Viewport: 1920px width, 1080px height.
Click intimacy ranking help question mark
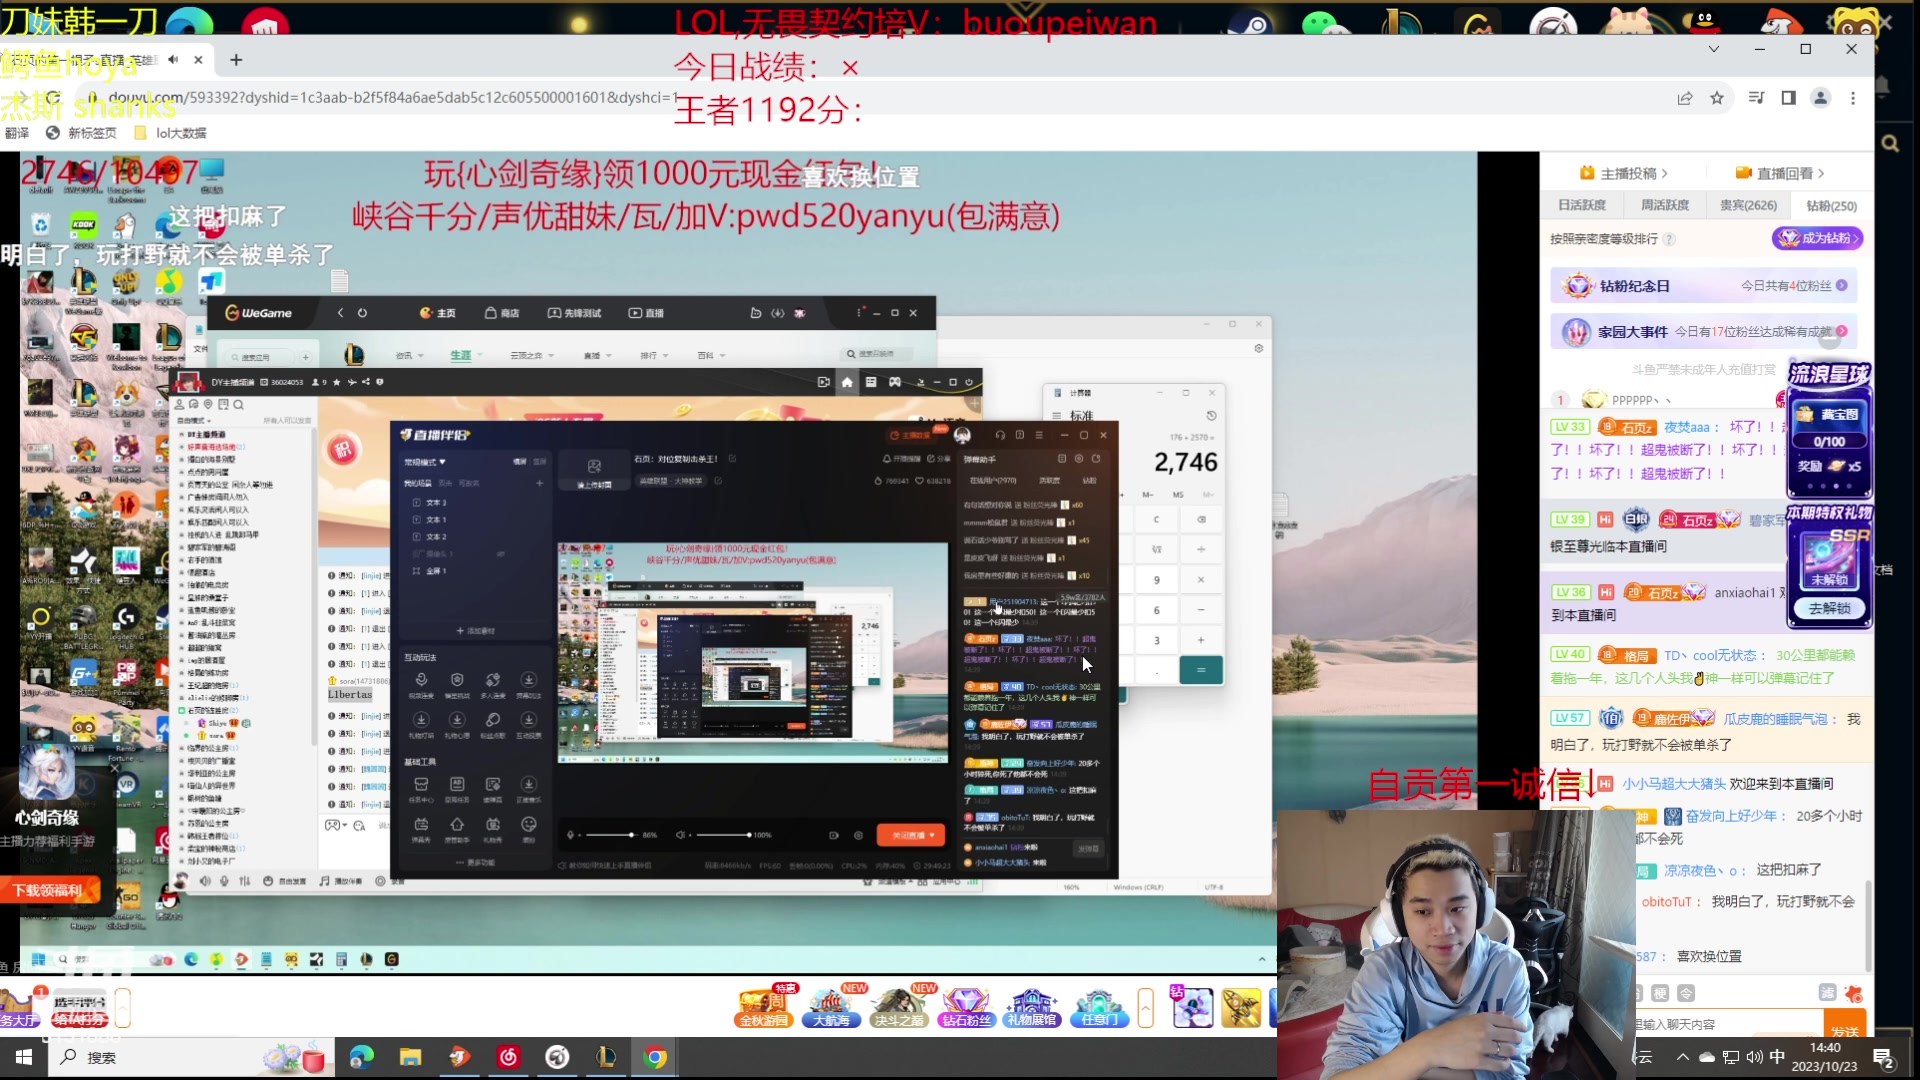tap(1669, 239)
